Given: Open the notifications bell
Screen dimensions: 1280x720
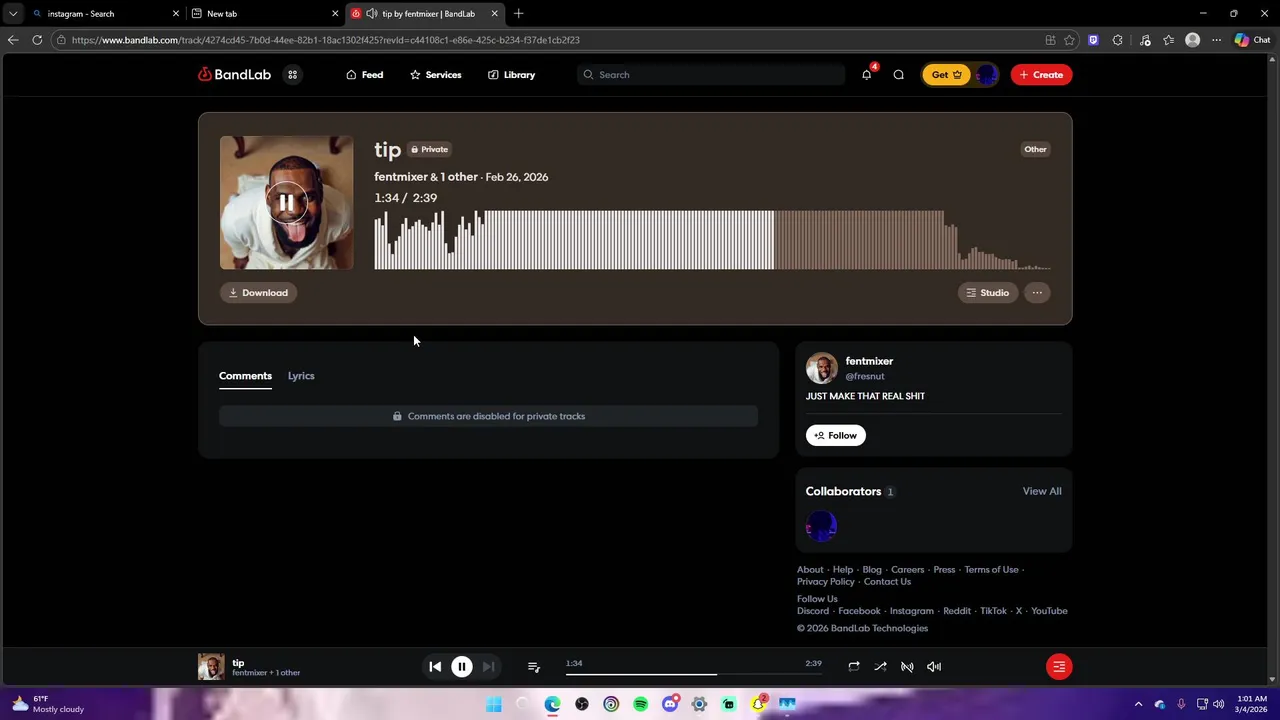Looking at the screenshot, I should coord(866,75).
